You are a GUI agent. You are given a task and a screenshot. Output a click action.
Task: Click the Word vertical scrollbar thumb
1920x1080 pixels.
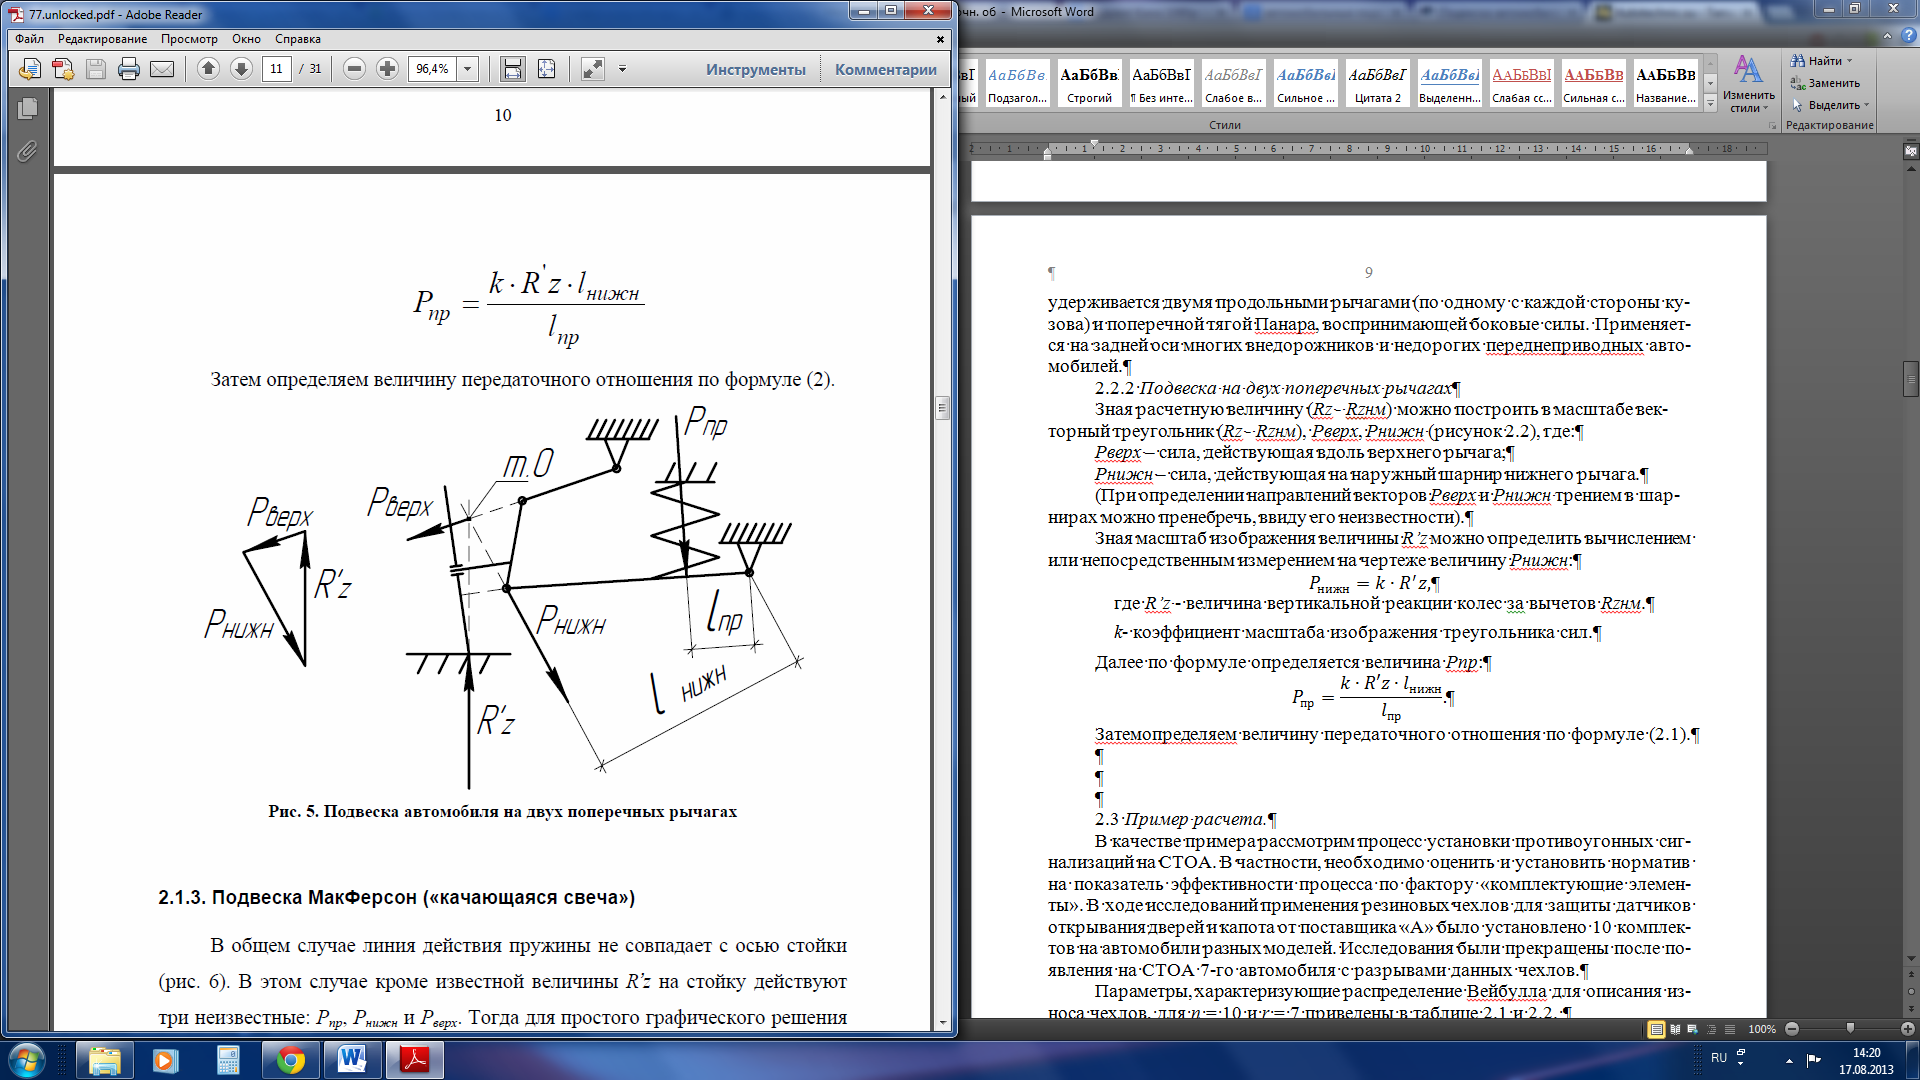click(x=1911, y=380)
